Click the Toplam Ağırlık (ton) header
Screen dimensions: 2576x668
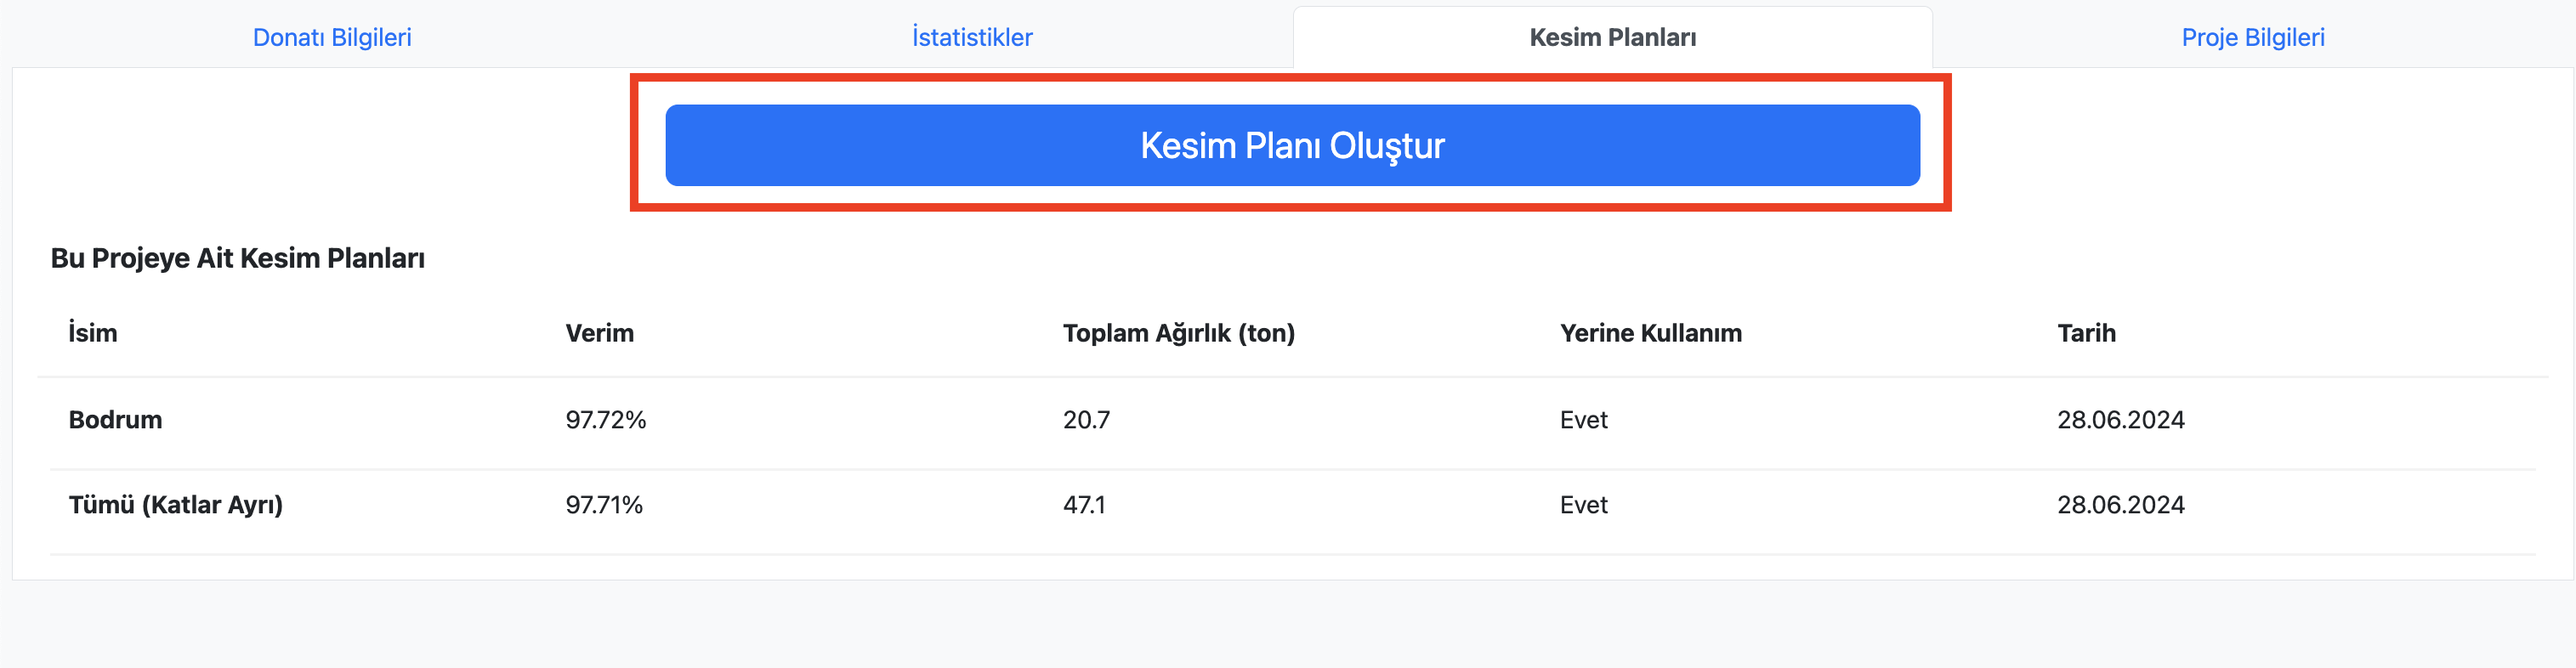1178,333
